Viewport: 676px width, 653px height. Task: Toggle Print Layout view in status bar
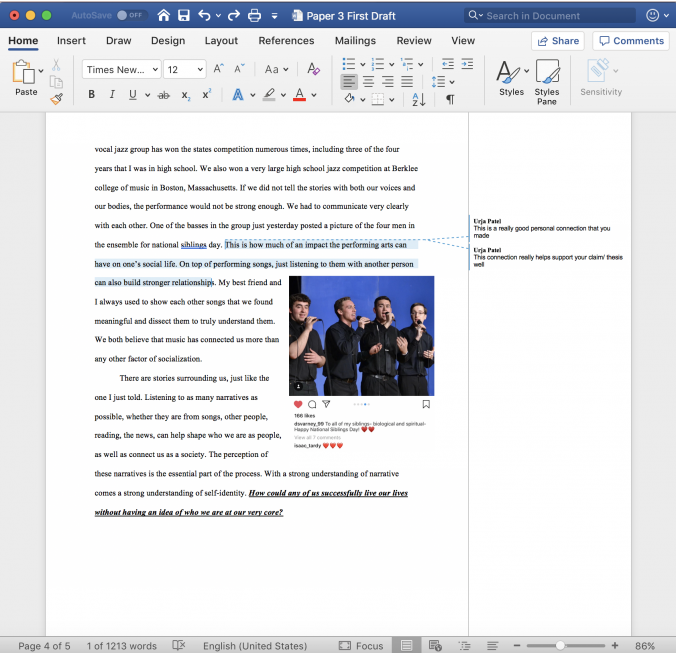tap(406, 645)
